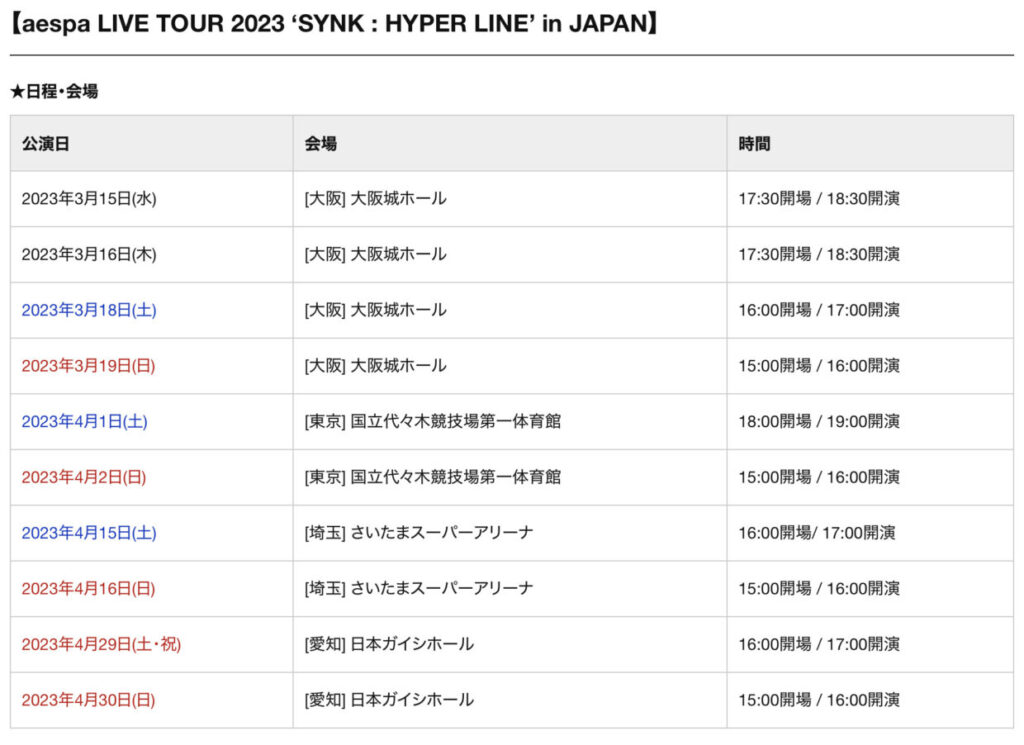1024x745 pixels.
Task: Click the blue 2023年4月15日(土) date
Action: 89,533
